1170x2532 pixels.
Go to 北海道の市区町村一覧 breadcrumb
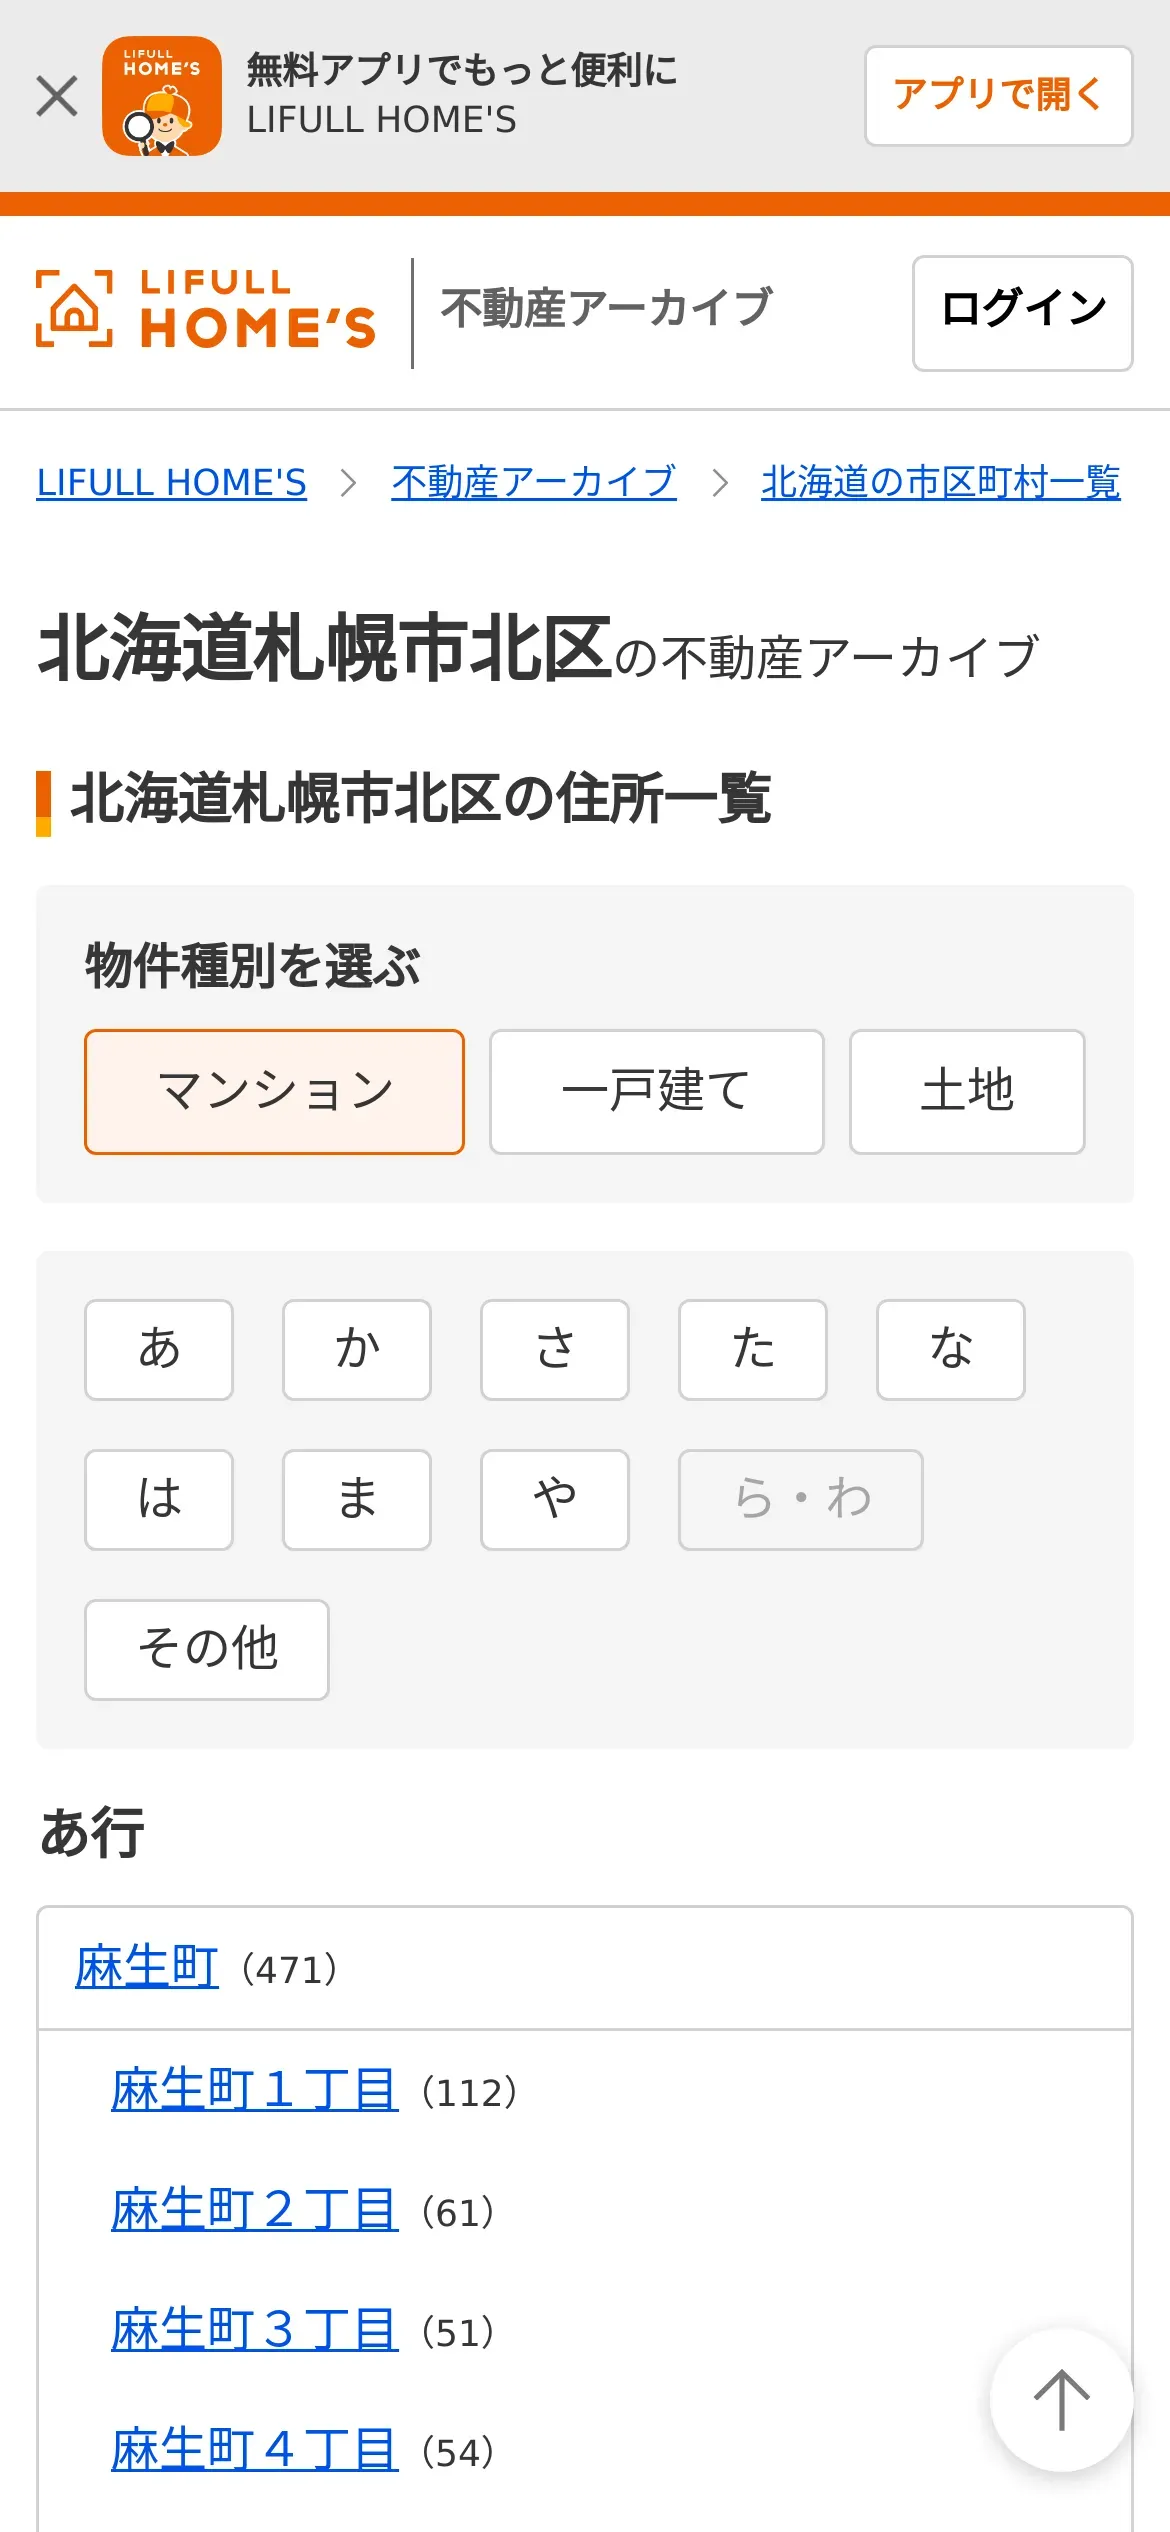click(940, 483)
